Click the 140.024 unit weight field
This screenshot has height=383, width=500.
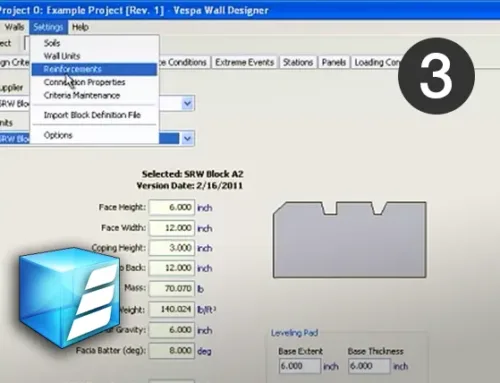click(x=171, y=309)
